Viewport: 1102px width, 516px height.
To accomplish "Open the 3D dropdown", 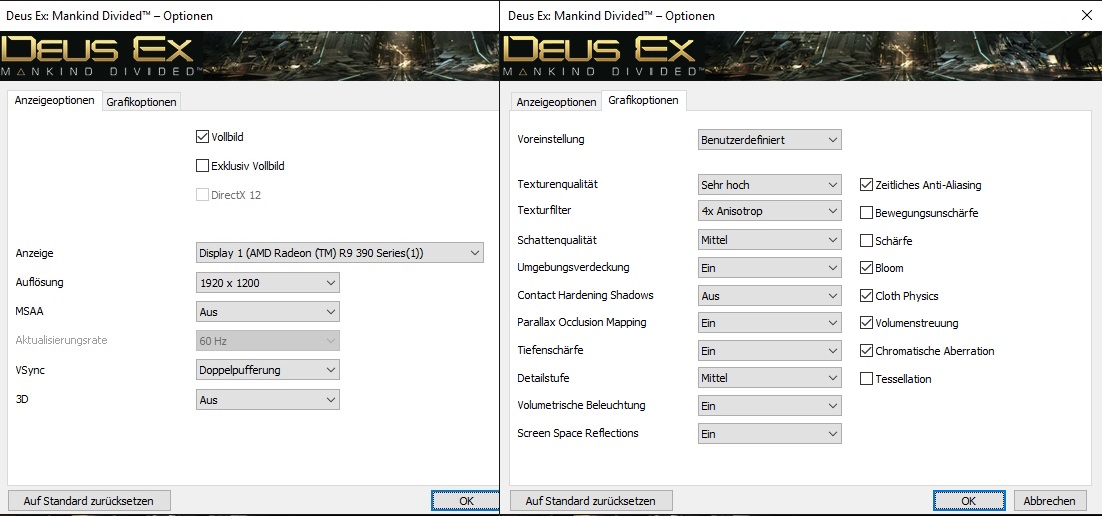I will [x=267, y=399].
